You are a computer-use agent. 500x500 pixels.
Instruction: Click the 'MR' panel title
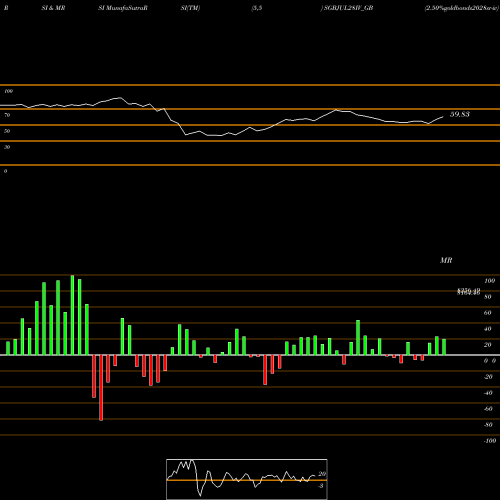[446, 260]
